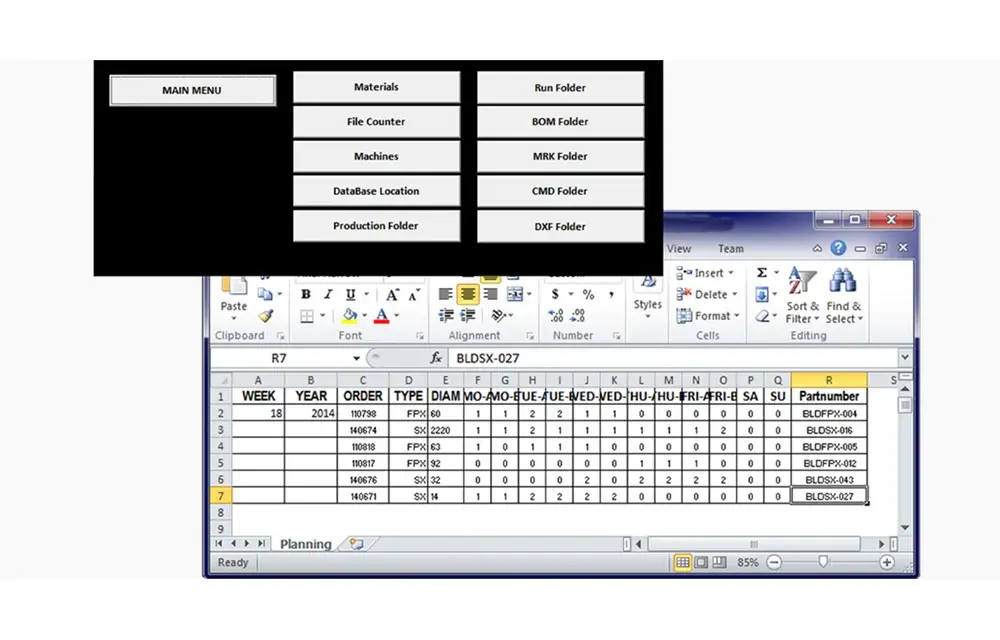The width and height of the screenshot is (1000, 640).
Task: Click the File Counter button
Action: click(x=376, y=122)
